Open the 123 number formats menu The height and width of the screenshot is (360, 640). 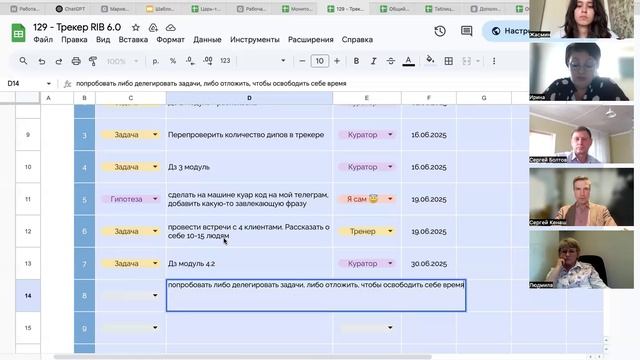tap(225, 61)
